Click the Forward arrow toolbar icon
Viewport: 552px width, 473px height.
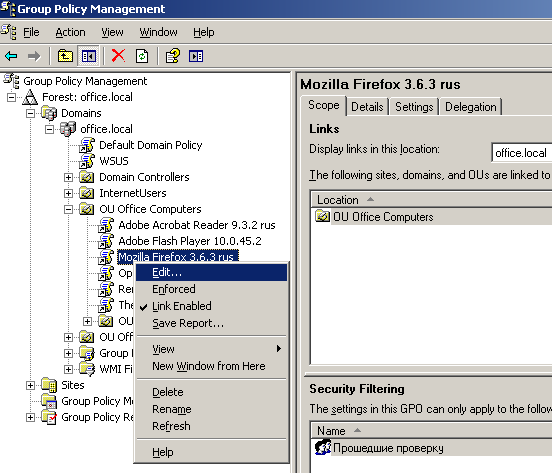[34, 56]
